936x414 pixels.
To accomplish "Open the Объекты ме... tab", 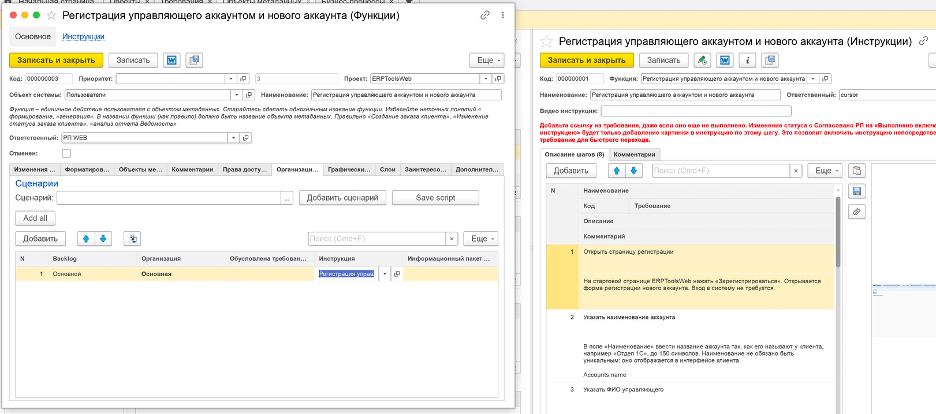I will pyautogui.click(x=140, y=169).
